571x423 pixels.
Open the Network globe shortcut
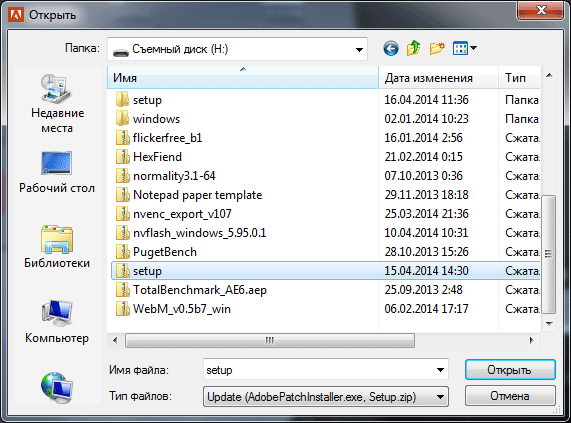(x=57, y=387)
